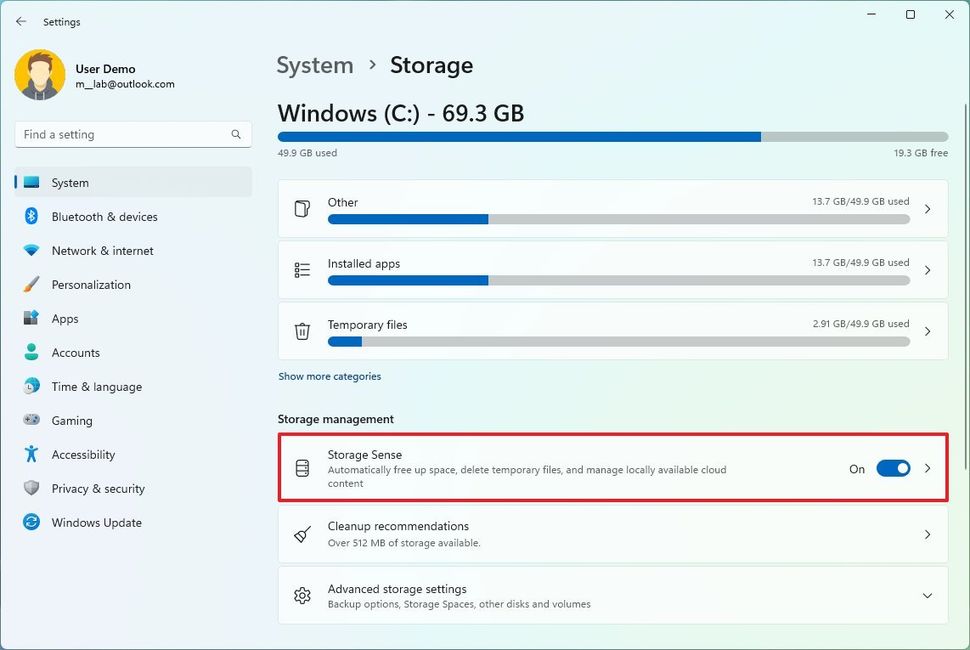Viewport: 970px width, 650px height.
Task: Expand Advanced storage settings chevron
Action: tap(927, 596)
